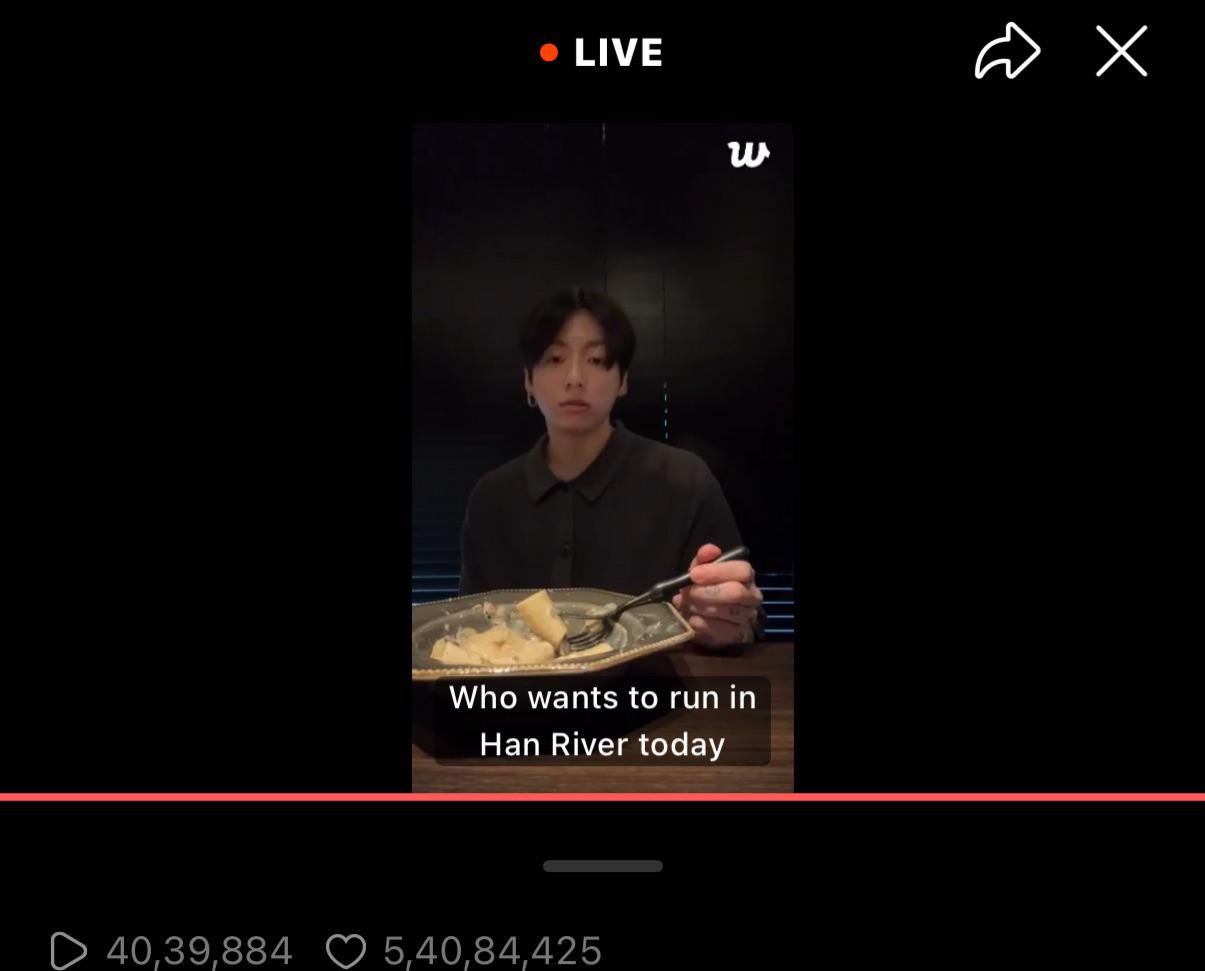Click the 40,39,884 view count
This screenshot has height=971, width=1205.
point(199,951)
